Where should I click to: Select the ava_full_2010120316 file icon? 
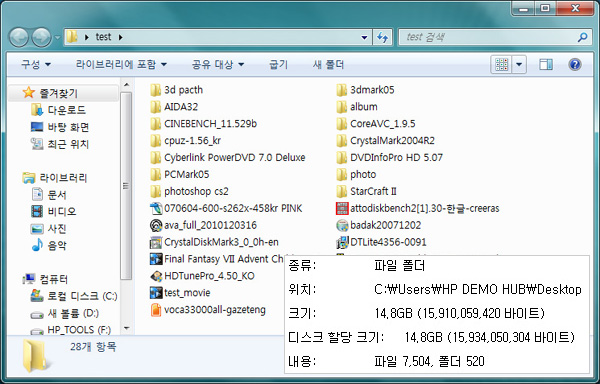156,225
